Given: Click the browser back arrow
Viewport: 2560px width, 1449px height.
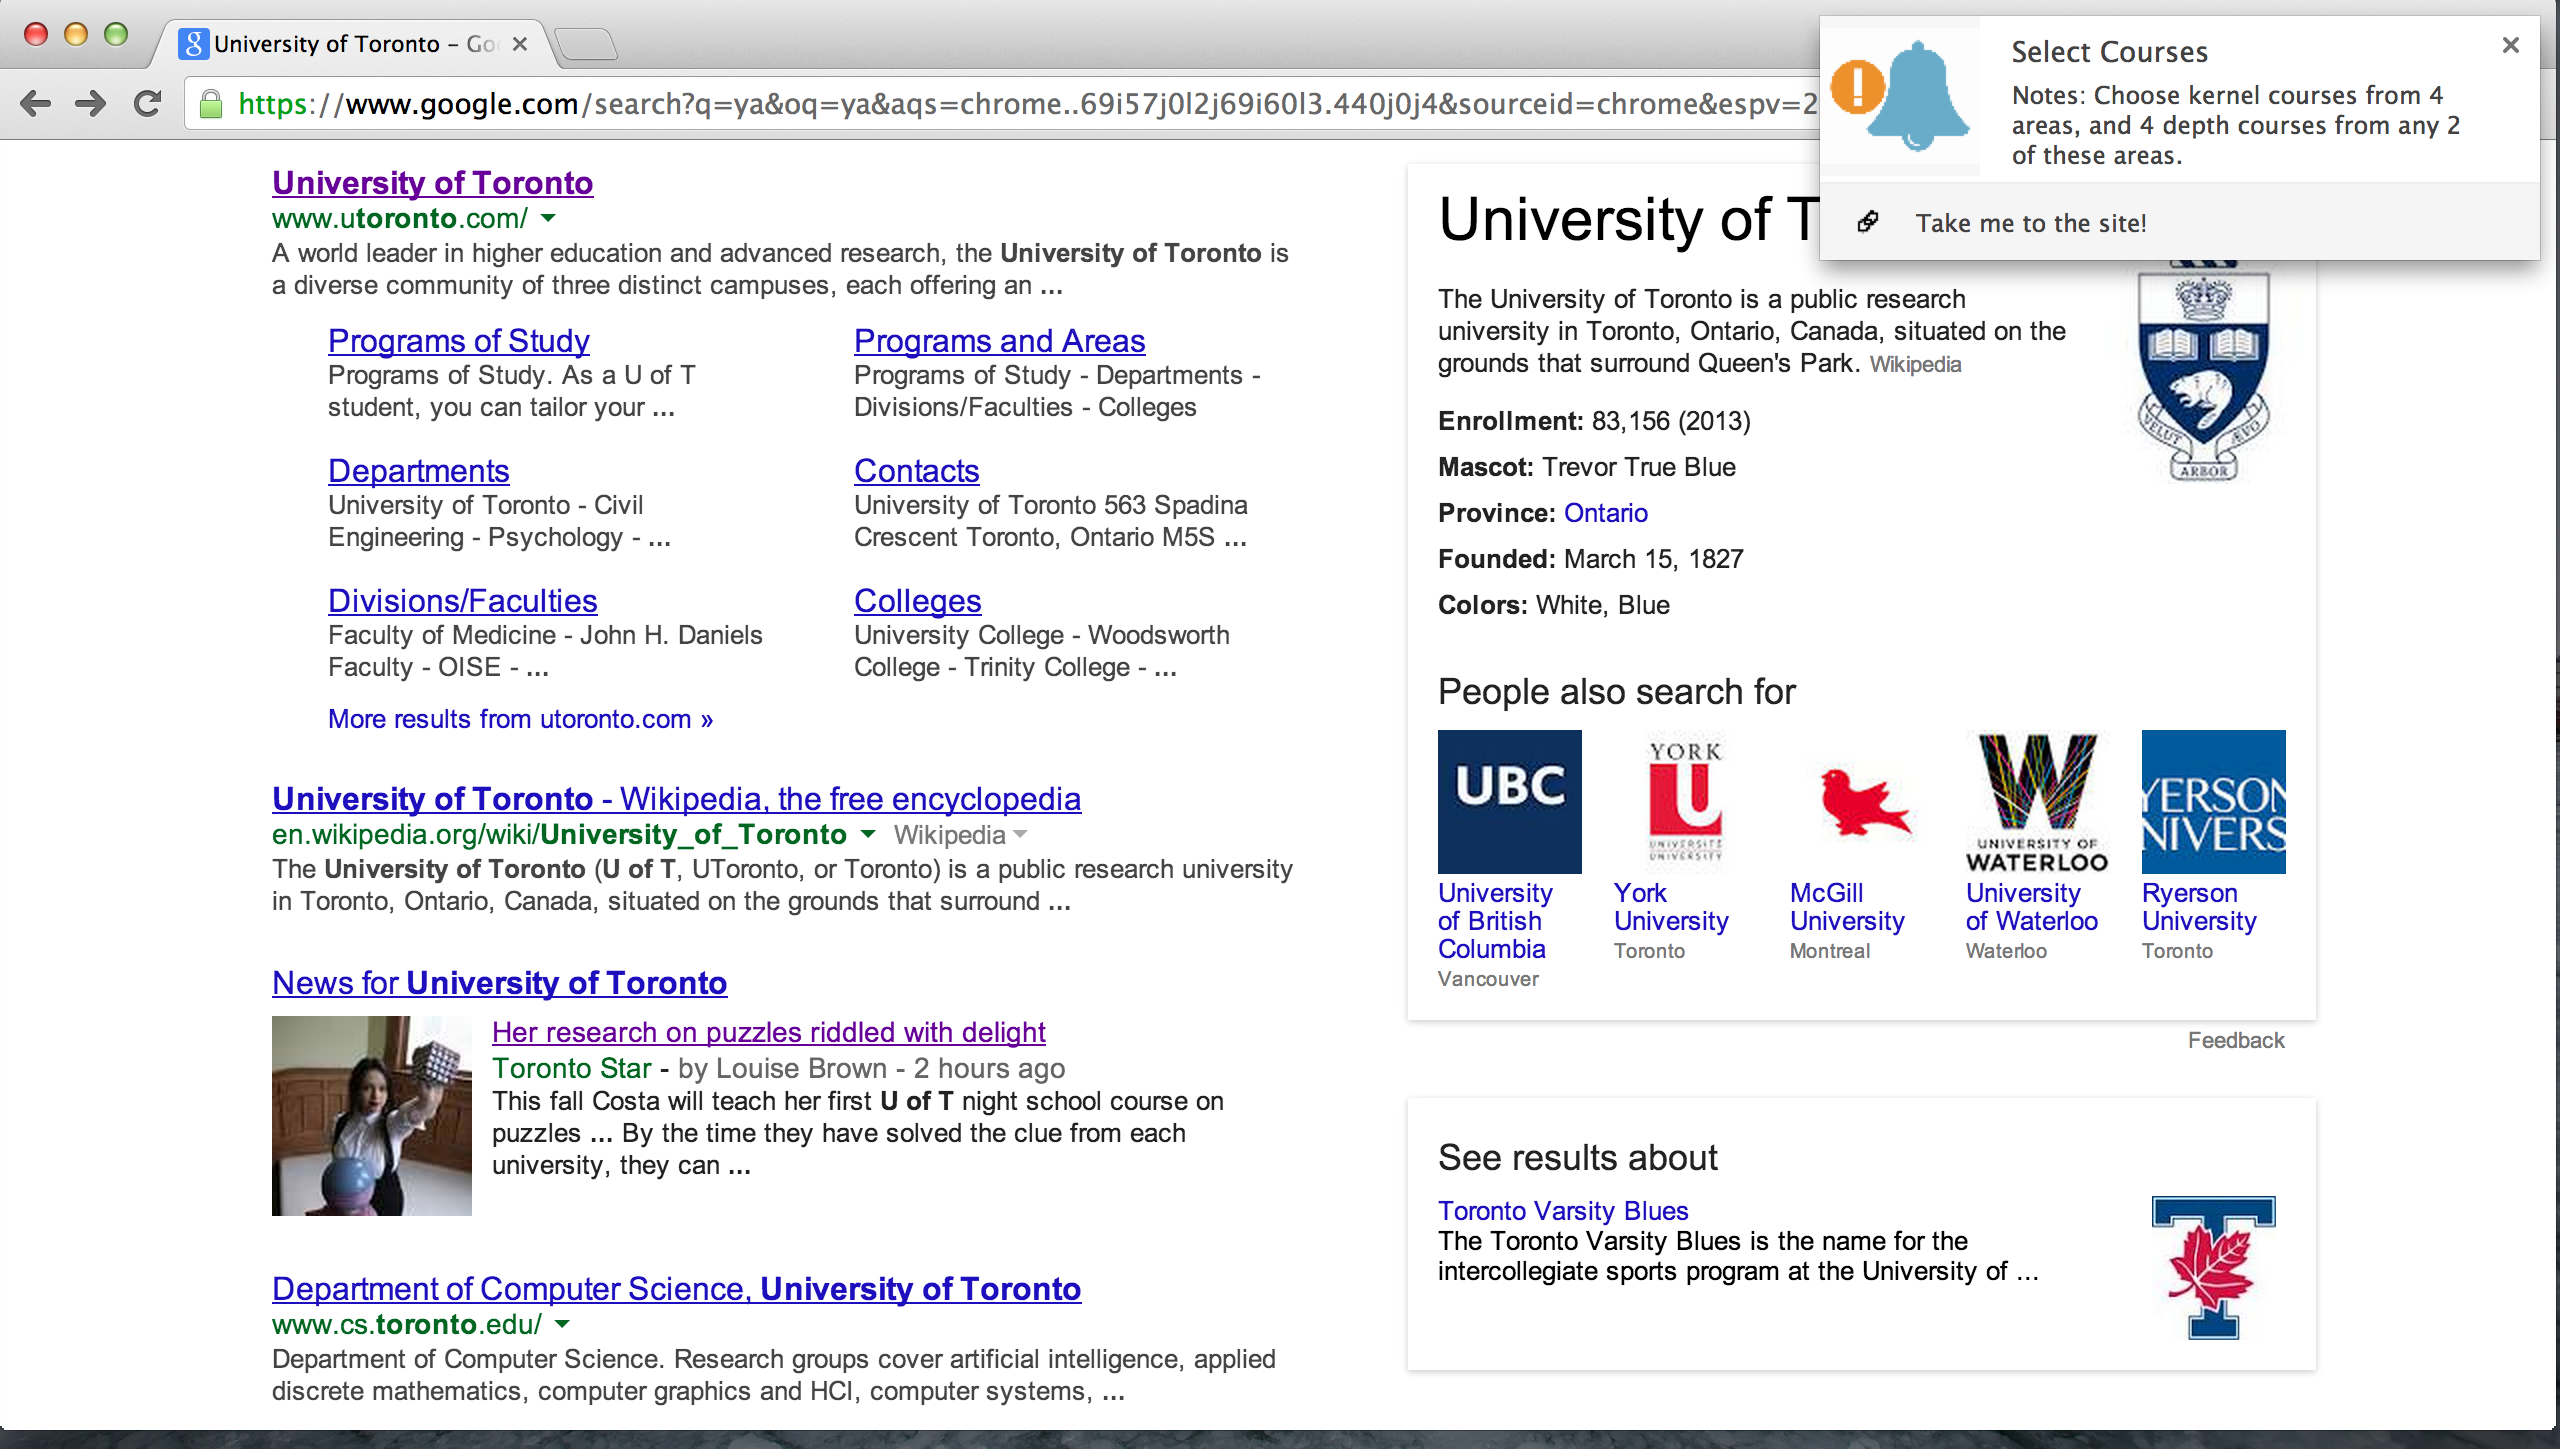Looking at the screenshot, I should tap(36, 103).
